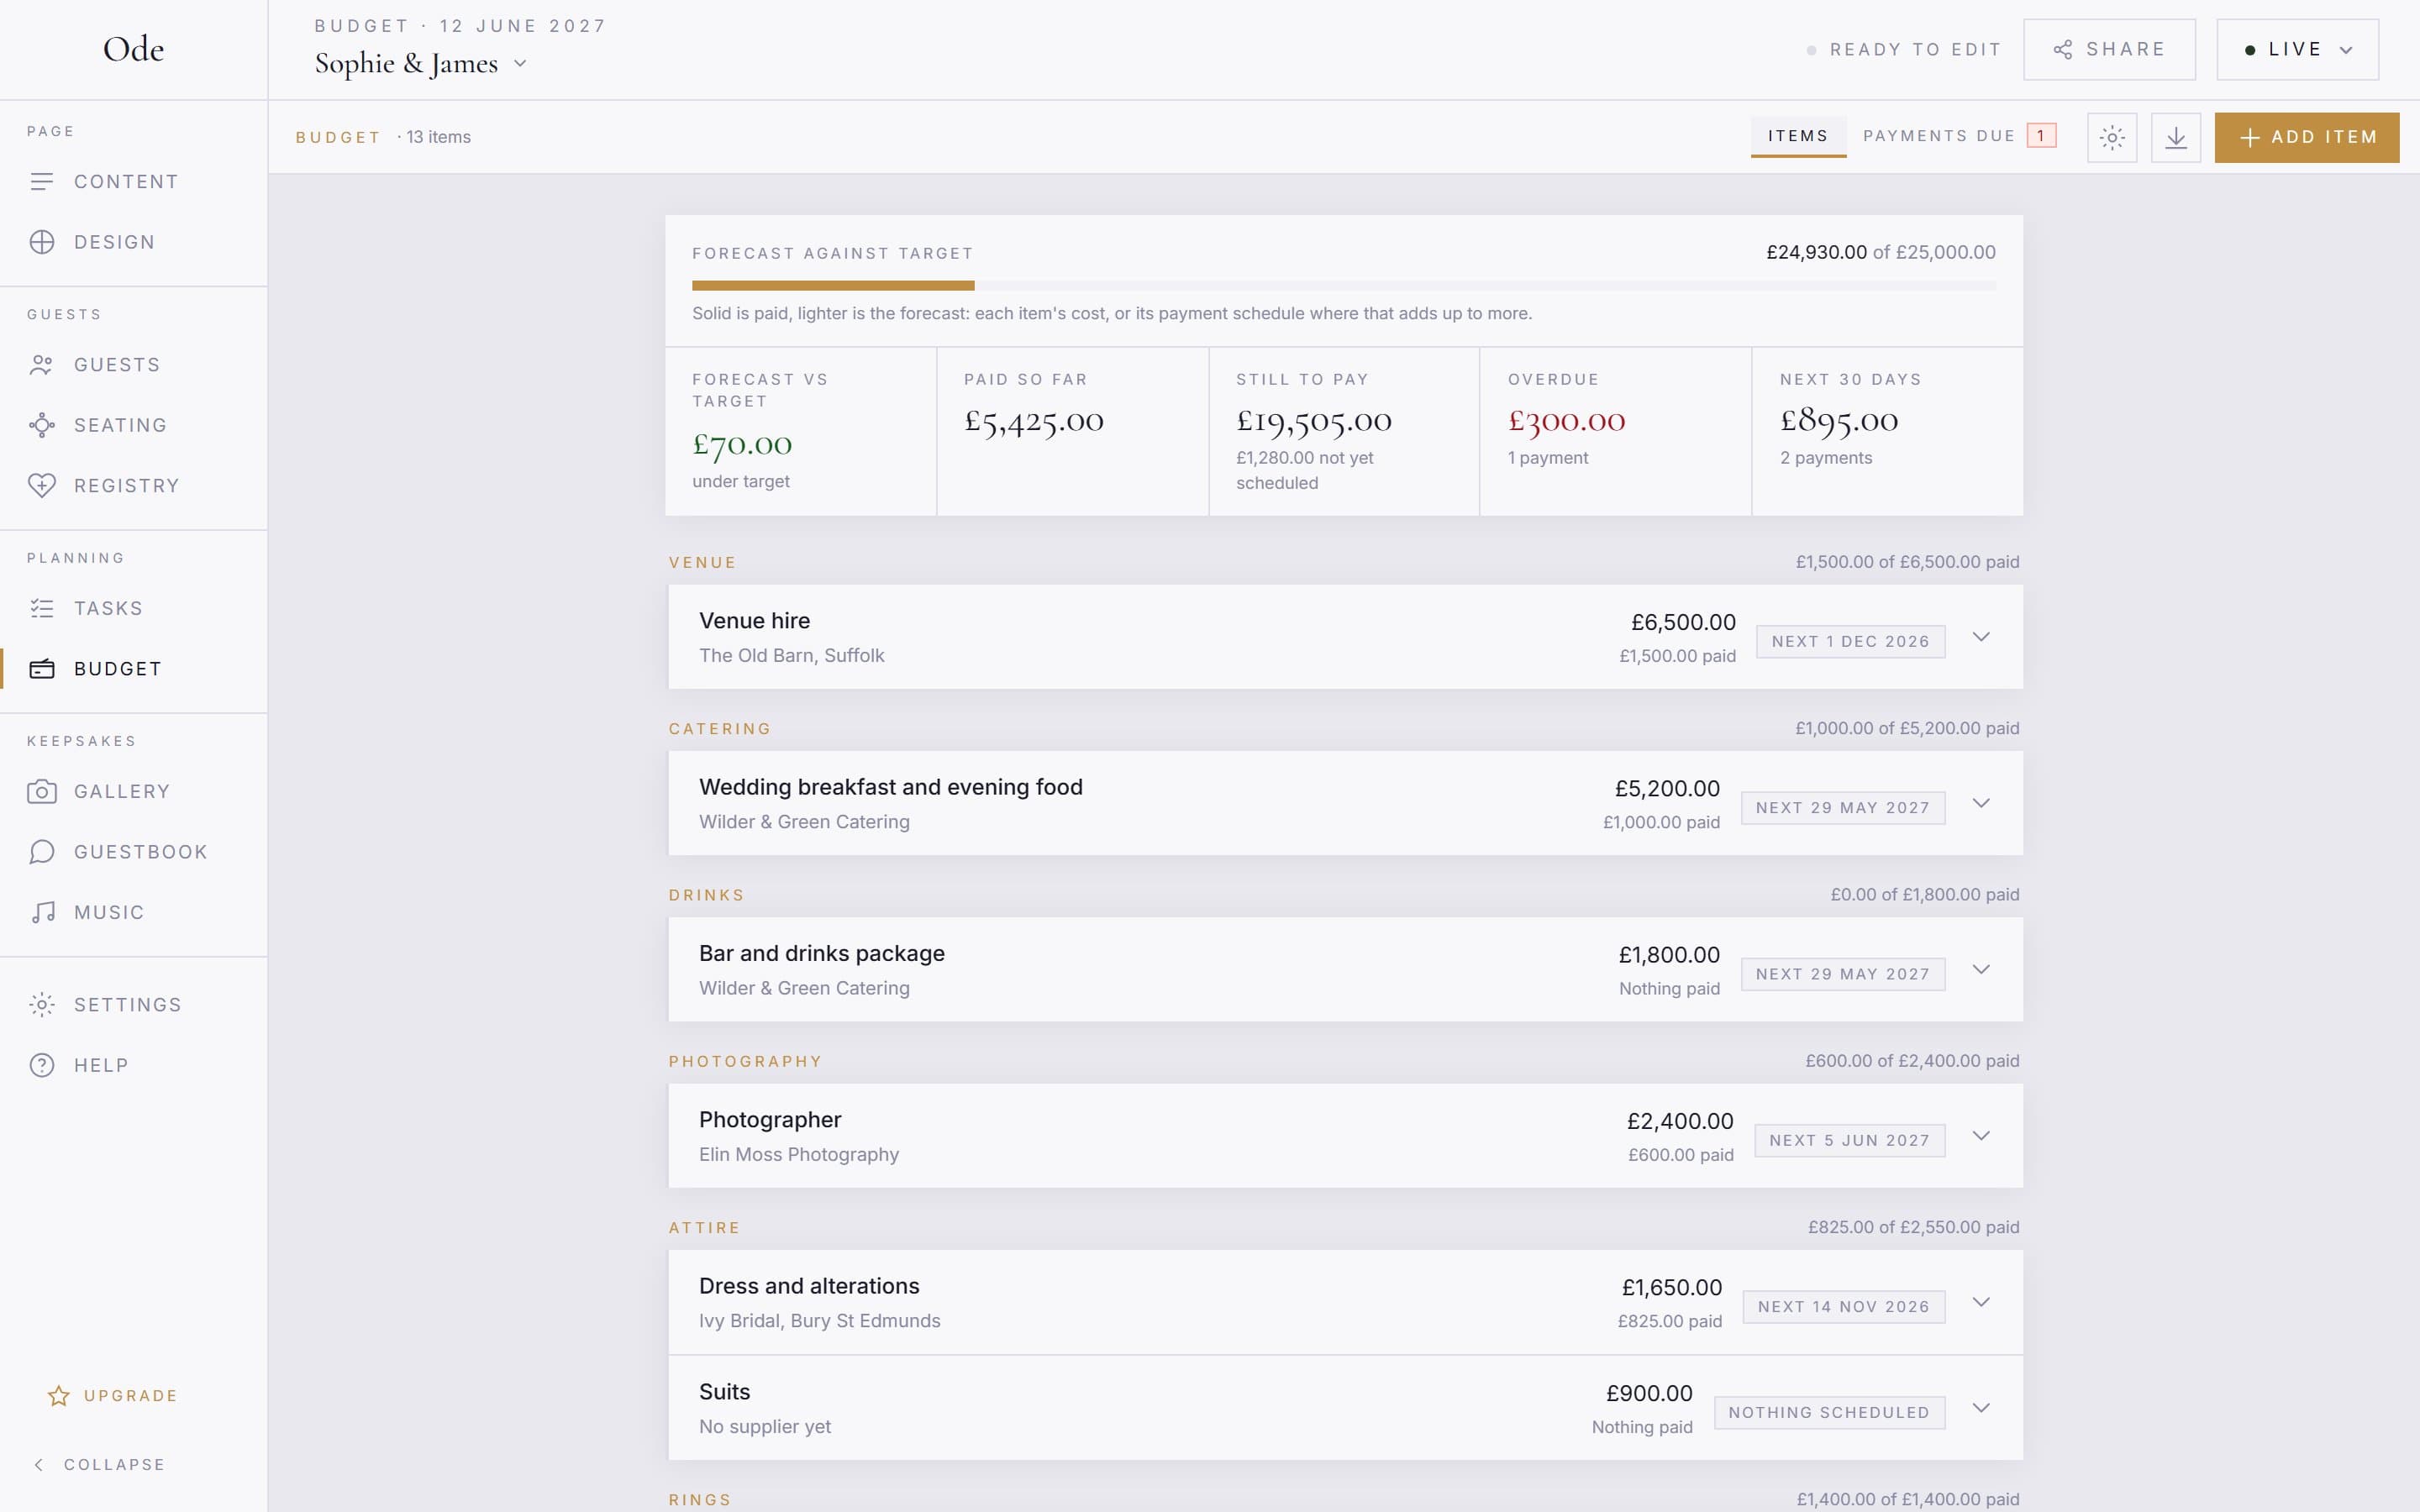Expand Wedding breakfast and evening food row
This screenshot has width=2420, height=1512.
tap(1980, 803)
